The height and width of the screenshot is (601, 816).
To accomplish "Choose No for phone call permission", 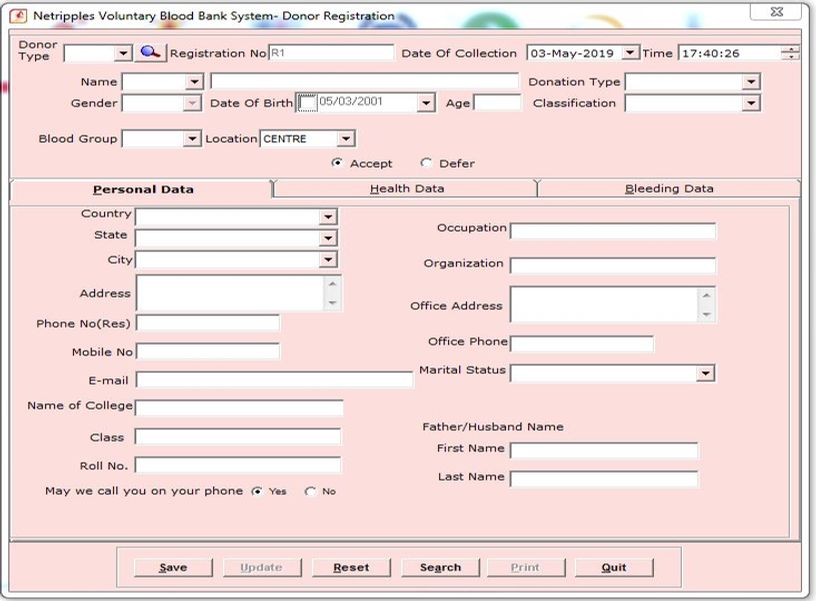I will (310, 491).
